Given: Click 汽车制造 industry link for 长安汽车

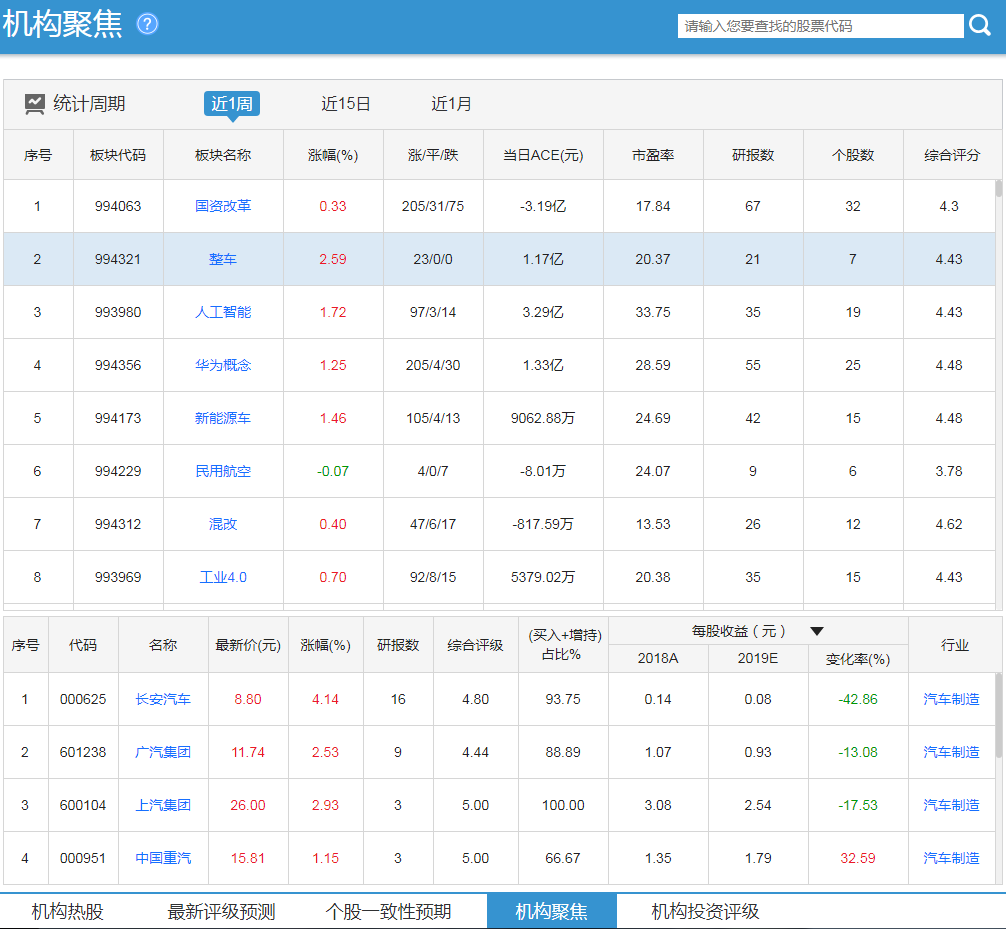Looking at the screenshot, I should [x=951, y=699].
